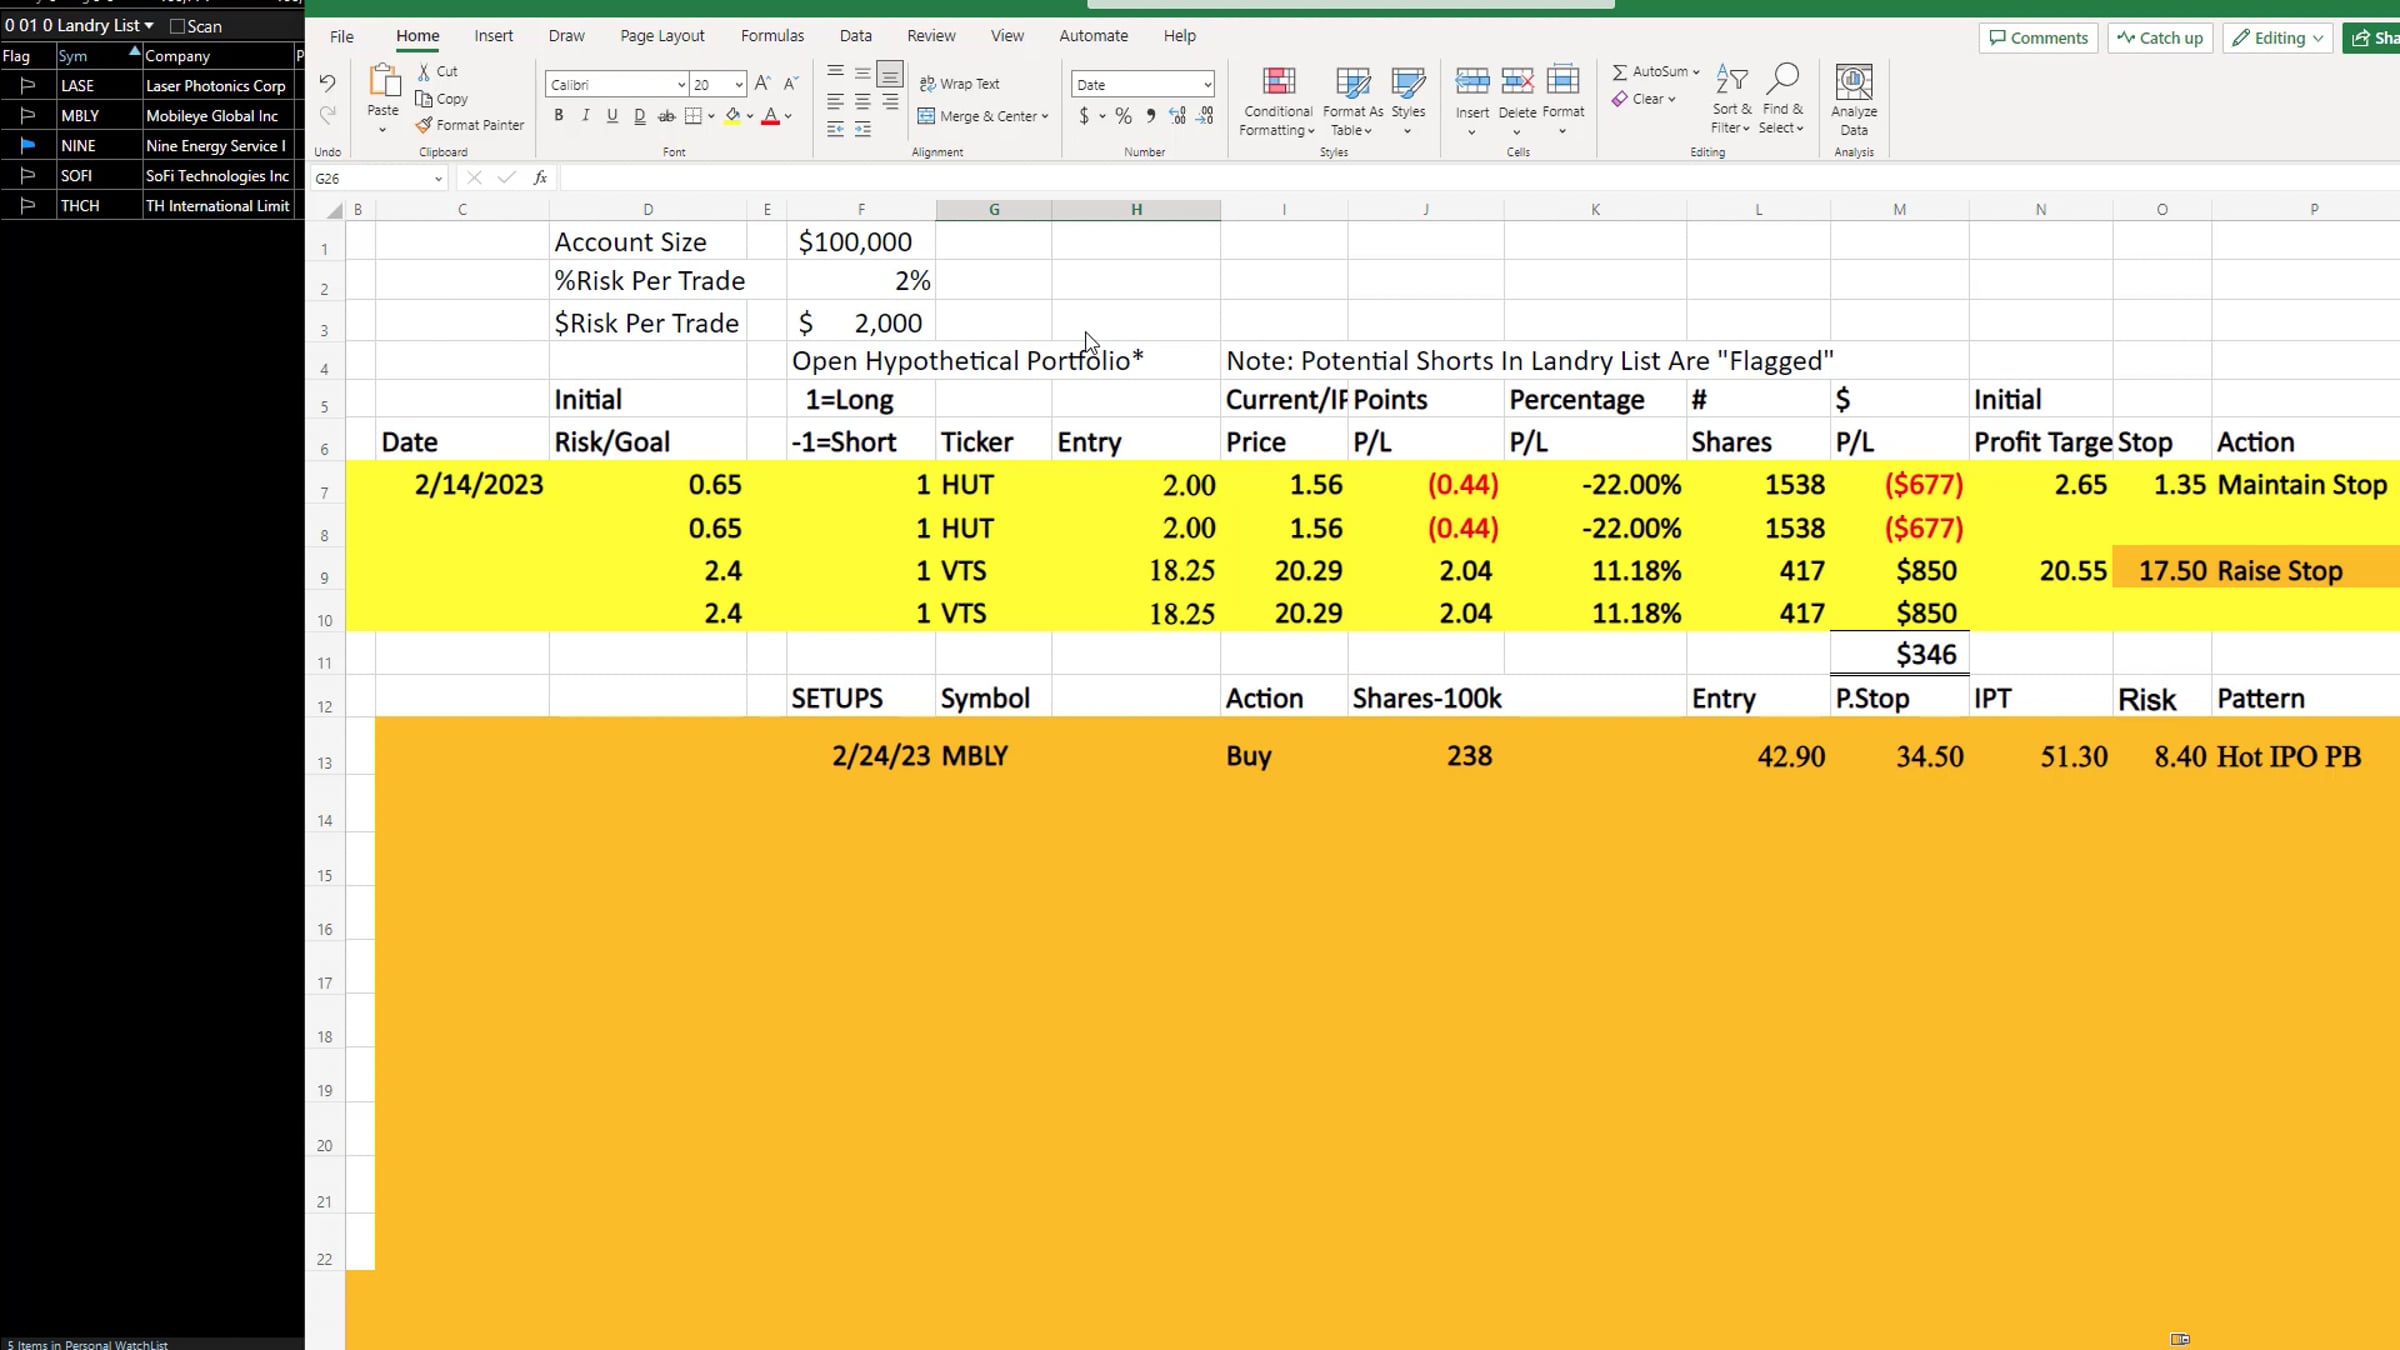Open the Data ribbon tab
Image resolution: width=2400 pixels, height=1350 pixels.
pos(855,36)
